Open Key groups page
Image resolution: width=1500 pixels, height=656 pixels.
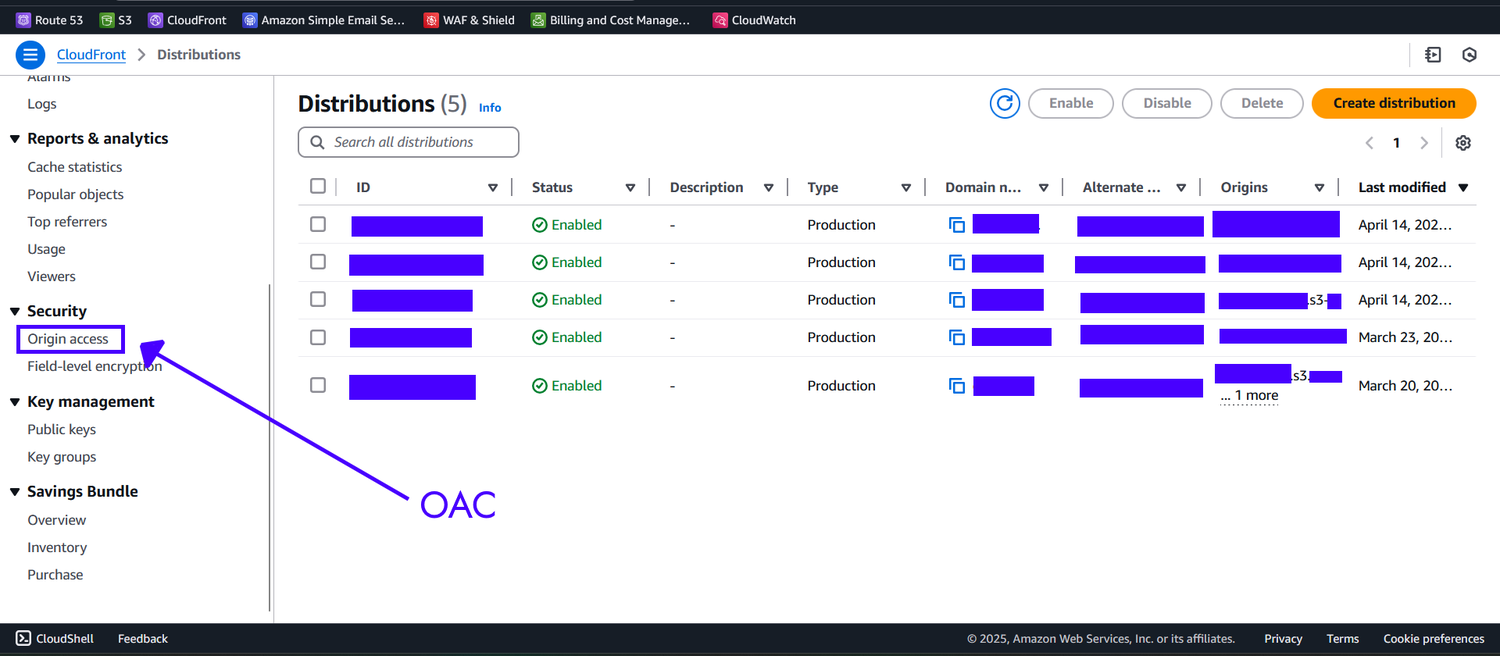(62, 457)
